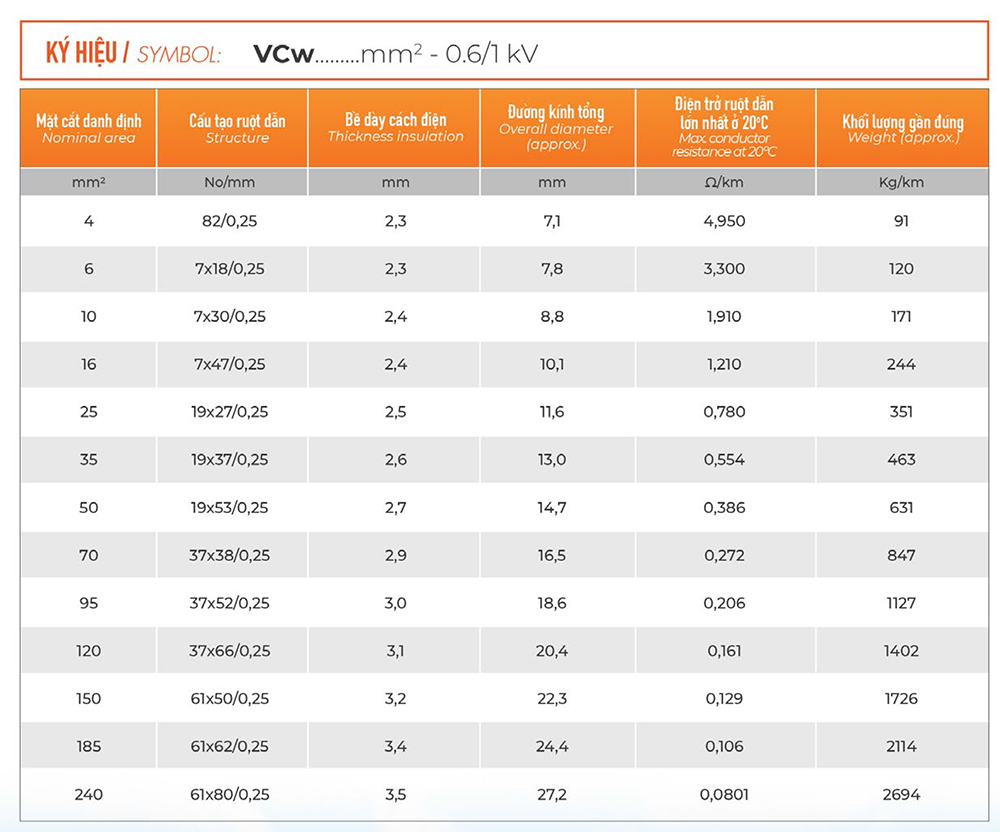Select the Kg/km unit cell
1000x832 pixels.
(901, 182)
